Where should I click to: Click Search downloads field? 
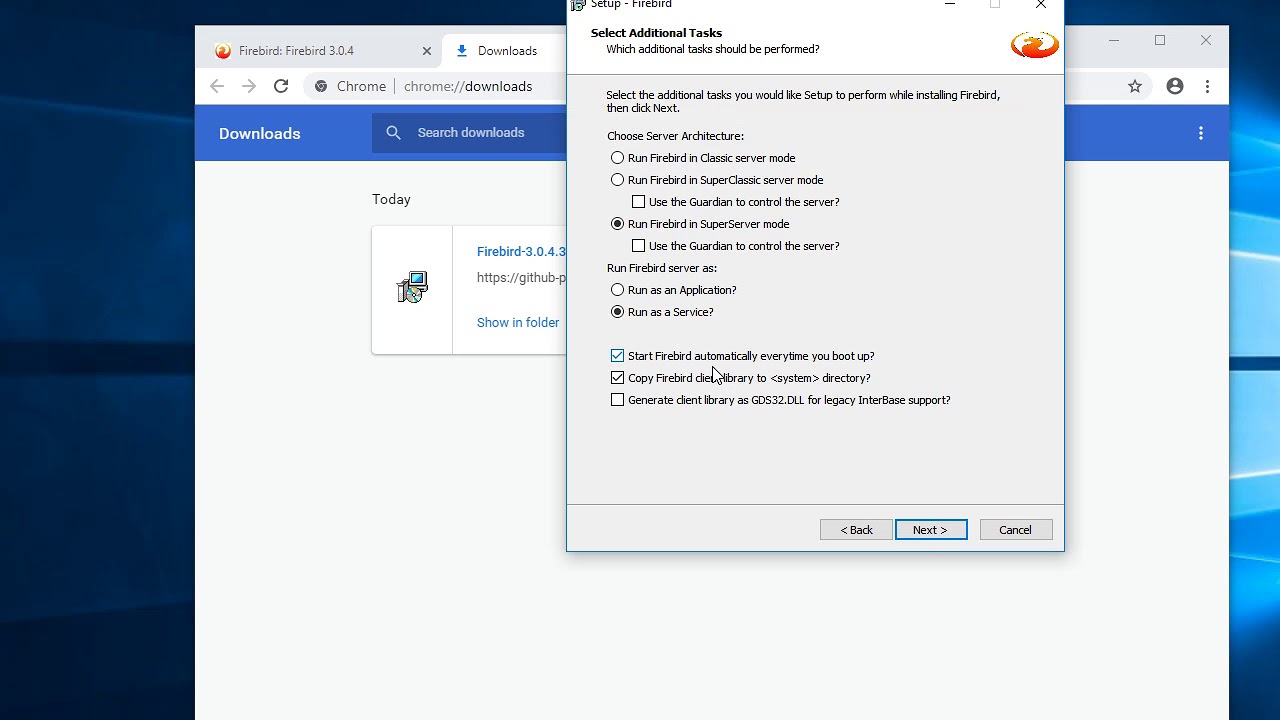(x=470, y=133)
